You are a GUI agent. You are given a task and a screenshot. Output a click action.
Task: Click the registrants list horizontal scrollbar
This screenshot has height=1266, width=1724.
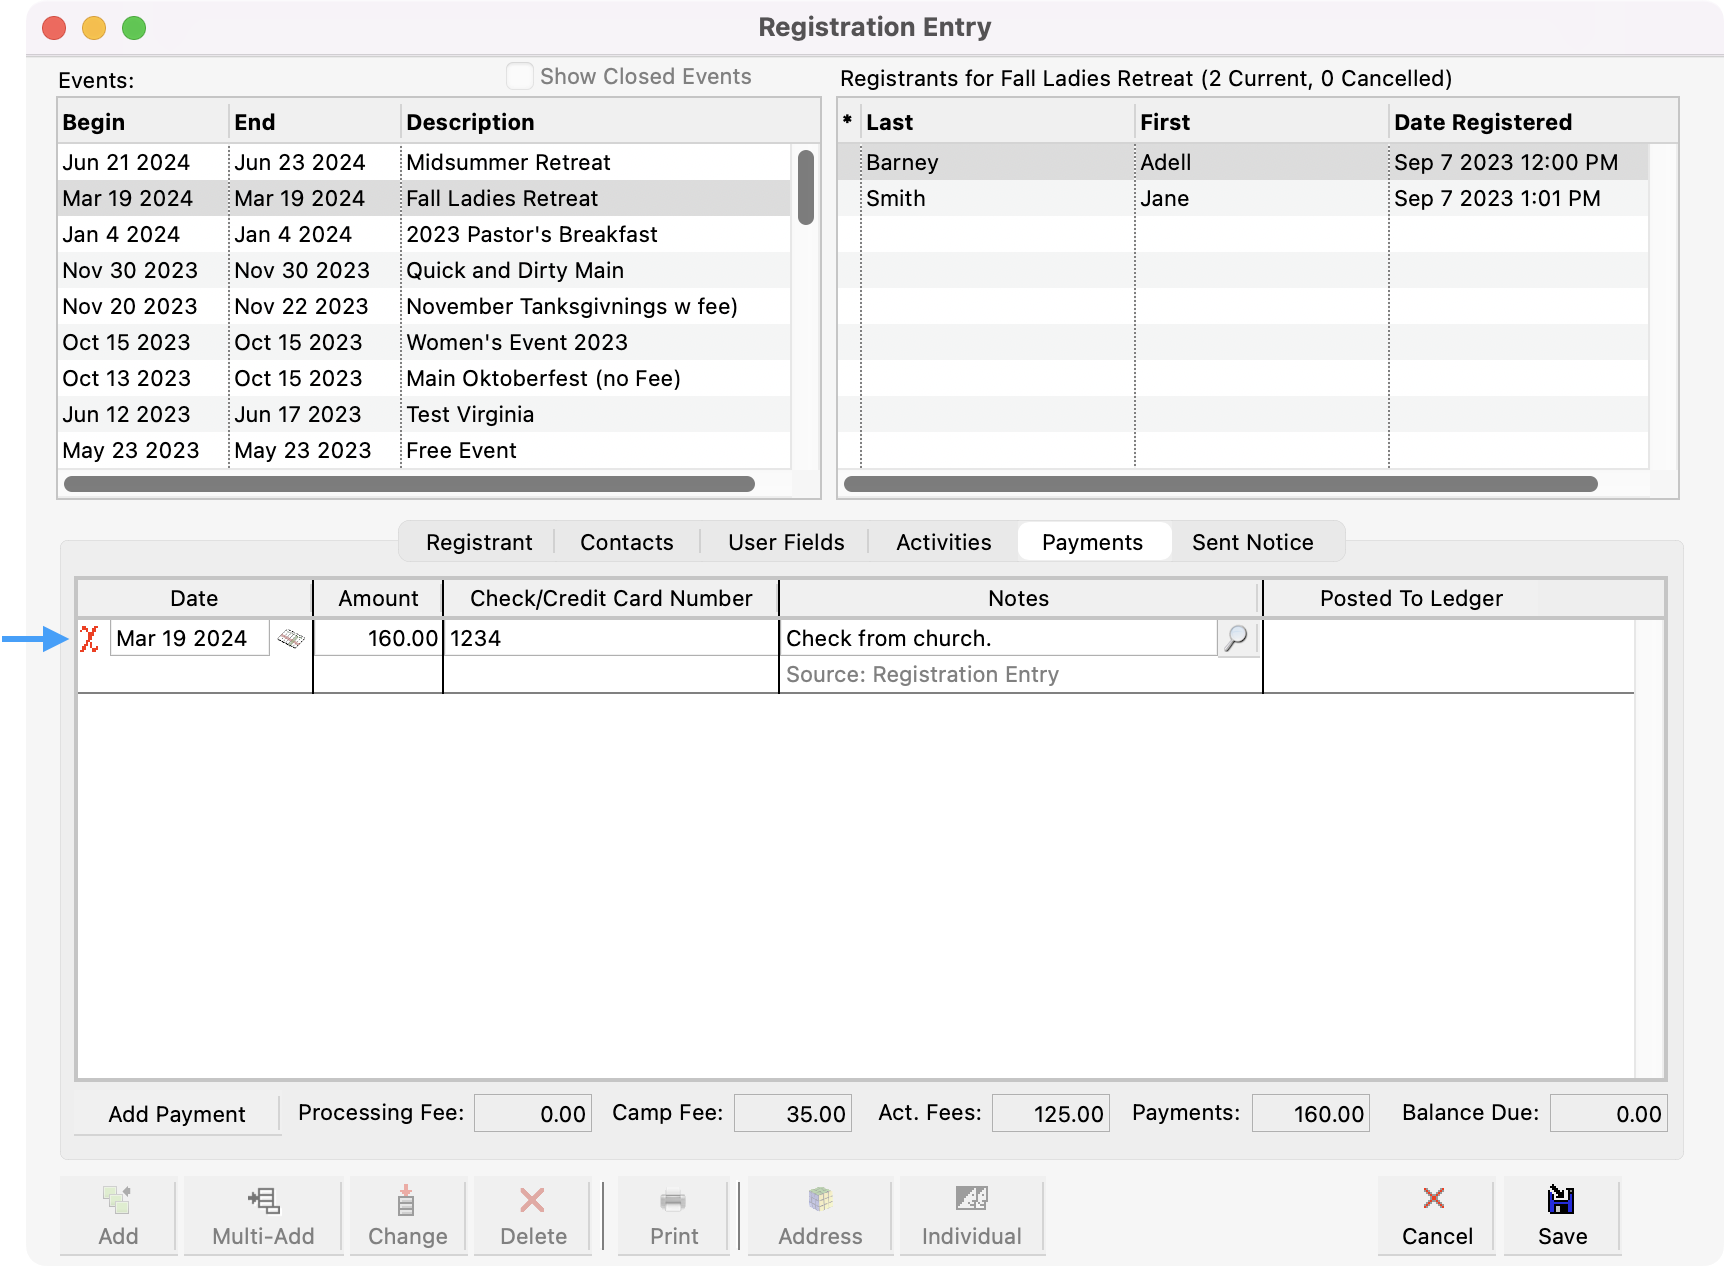click(1220, 484)
